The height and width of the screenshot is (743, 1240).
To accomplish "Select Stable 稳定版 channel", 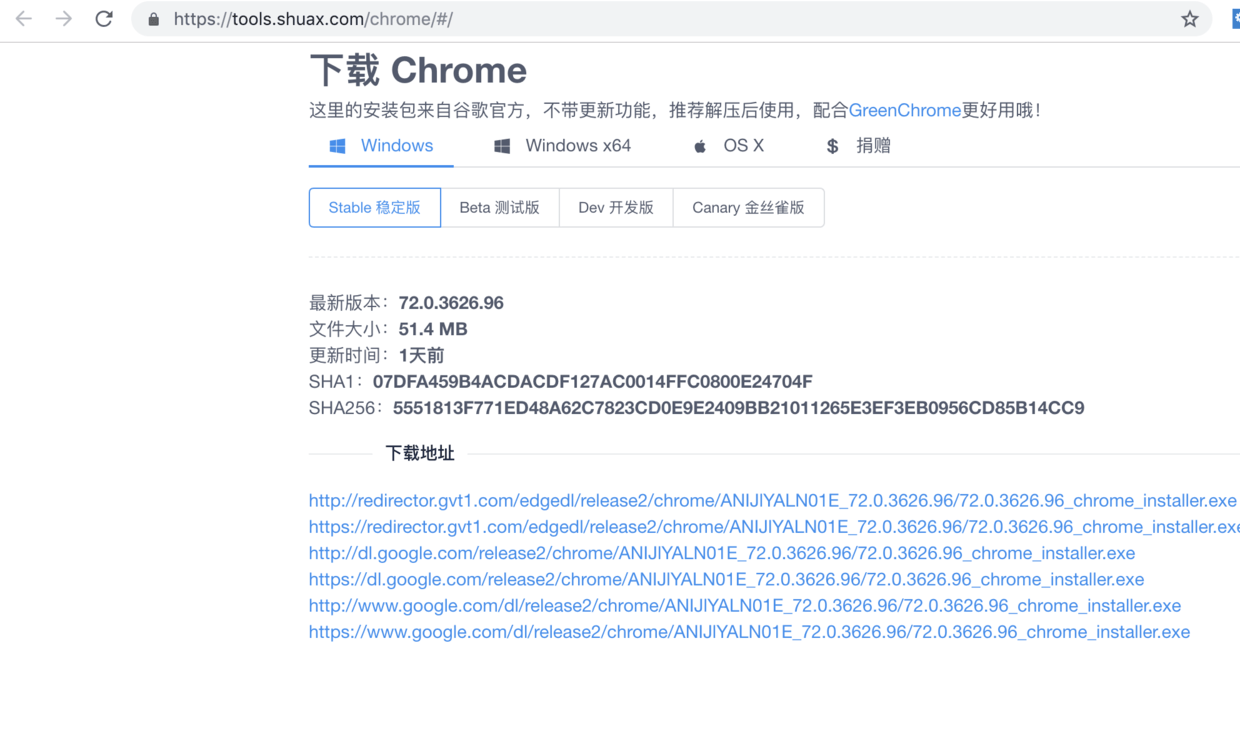I will 375,208.
